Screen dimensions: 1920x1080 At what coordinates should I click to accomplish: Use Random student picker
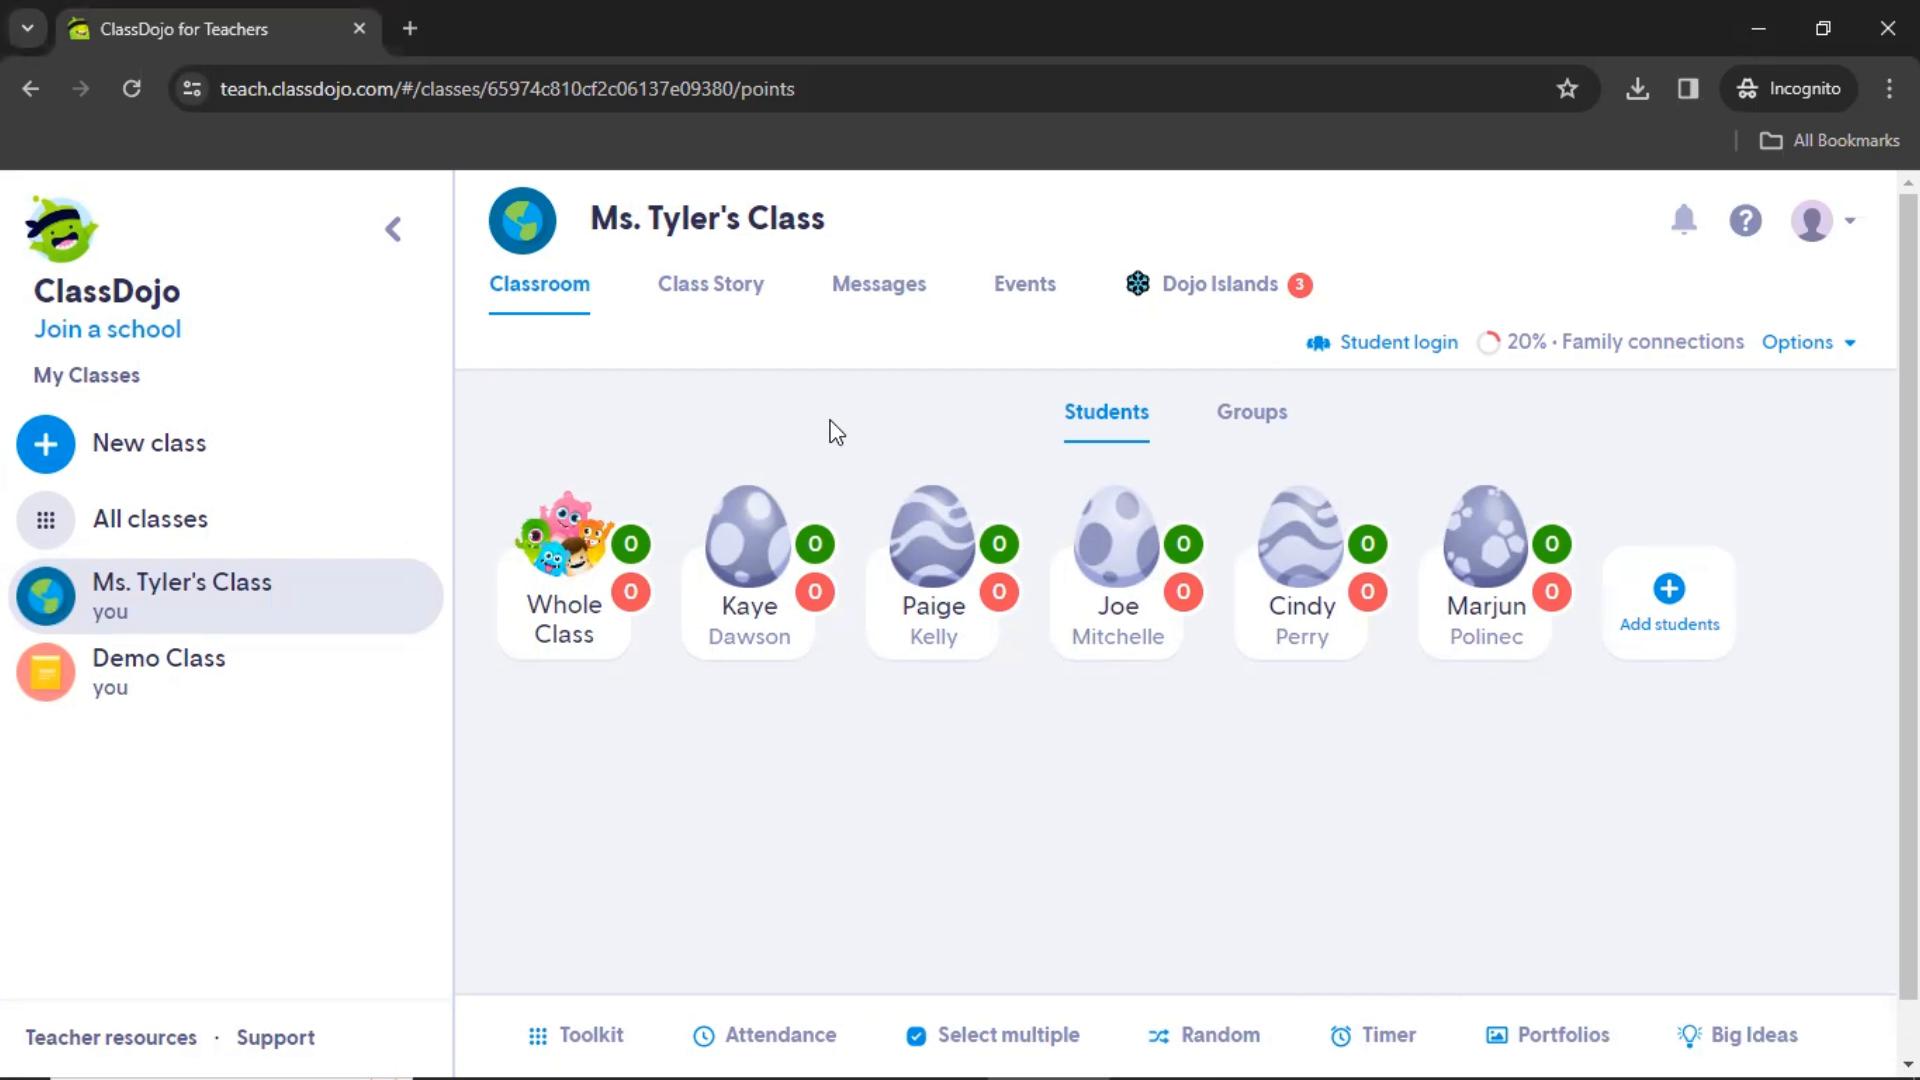1205,1035
